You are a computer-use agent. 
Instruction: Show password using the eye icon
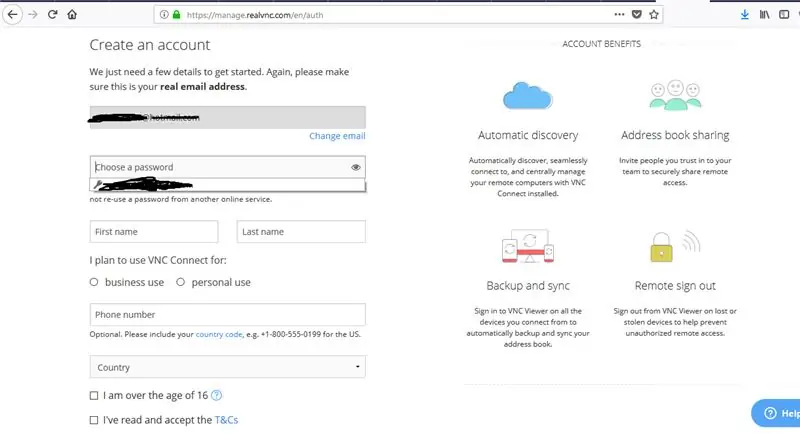coord(356,167)
